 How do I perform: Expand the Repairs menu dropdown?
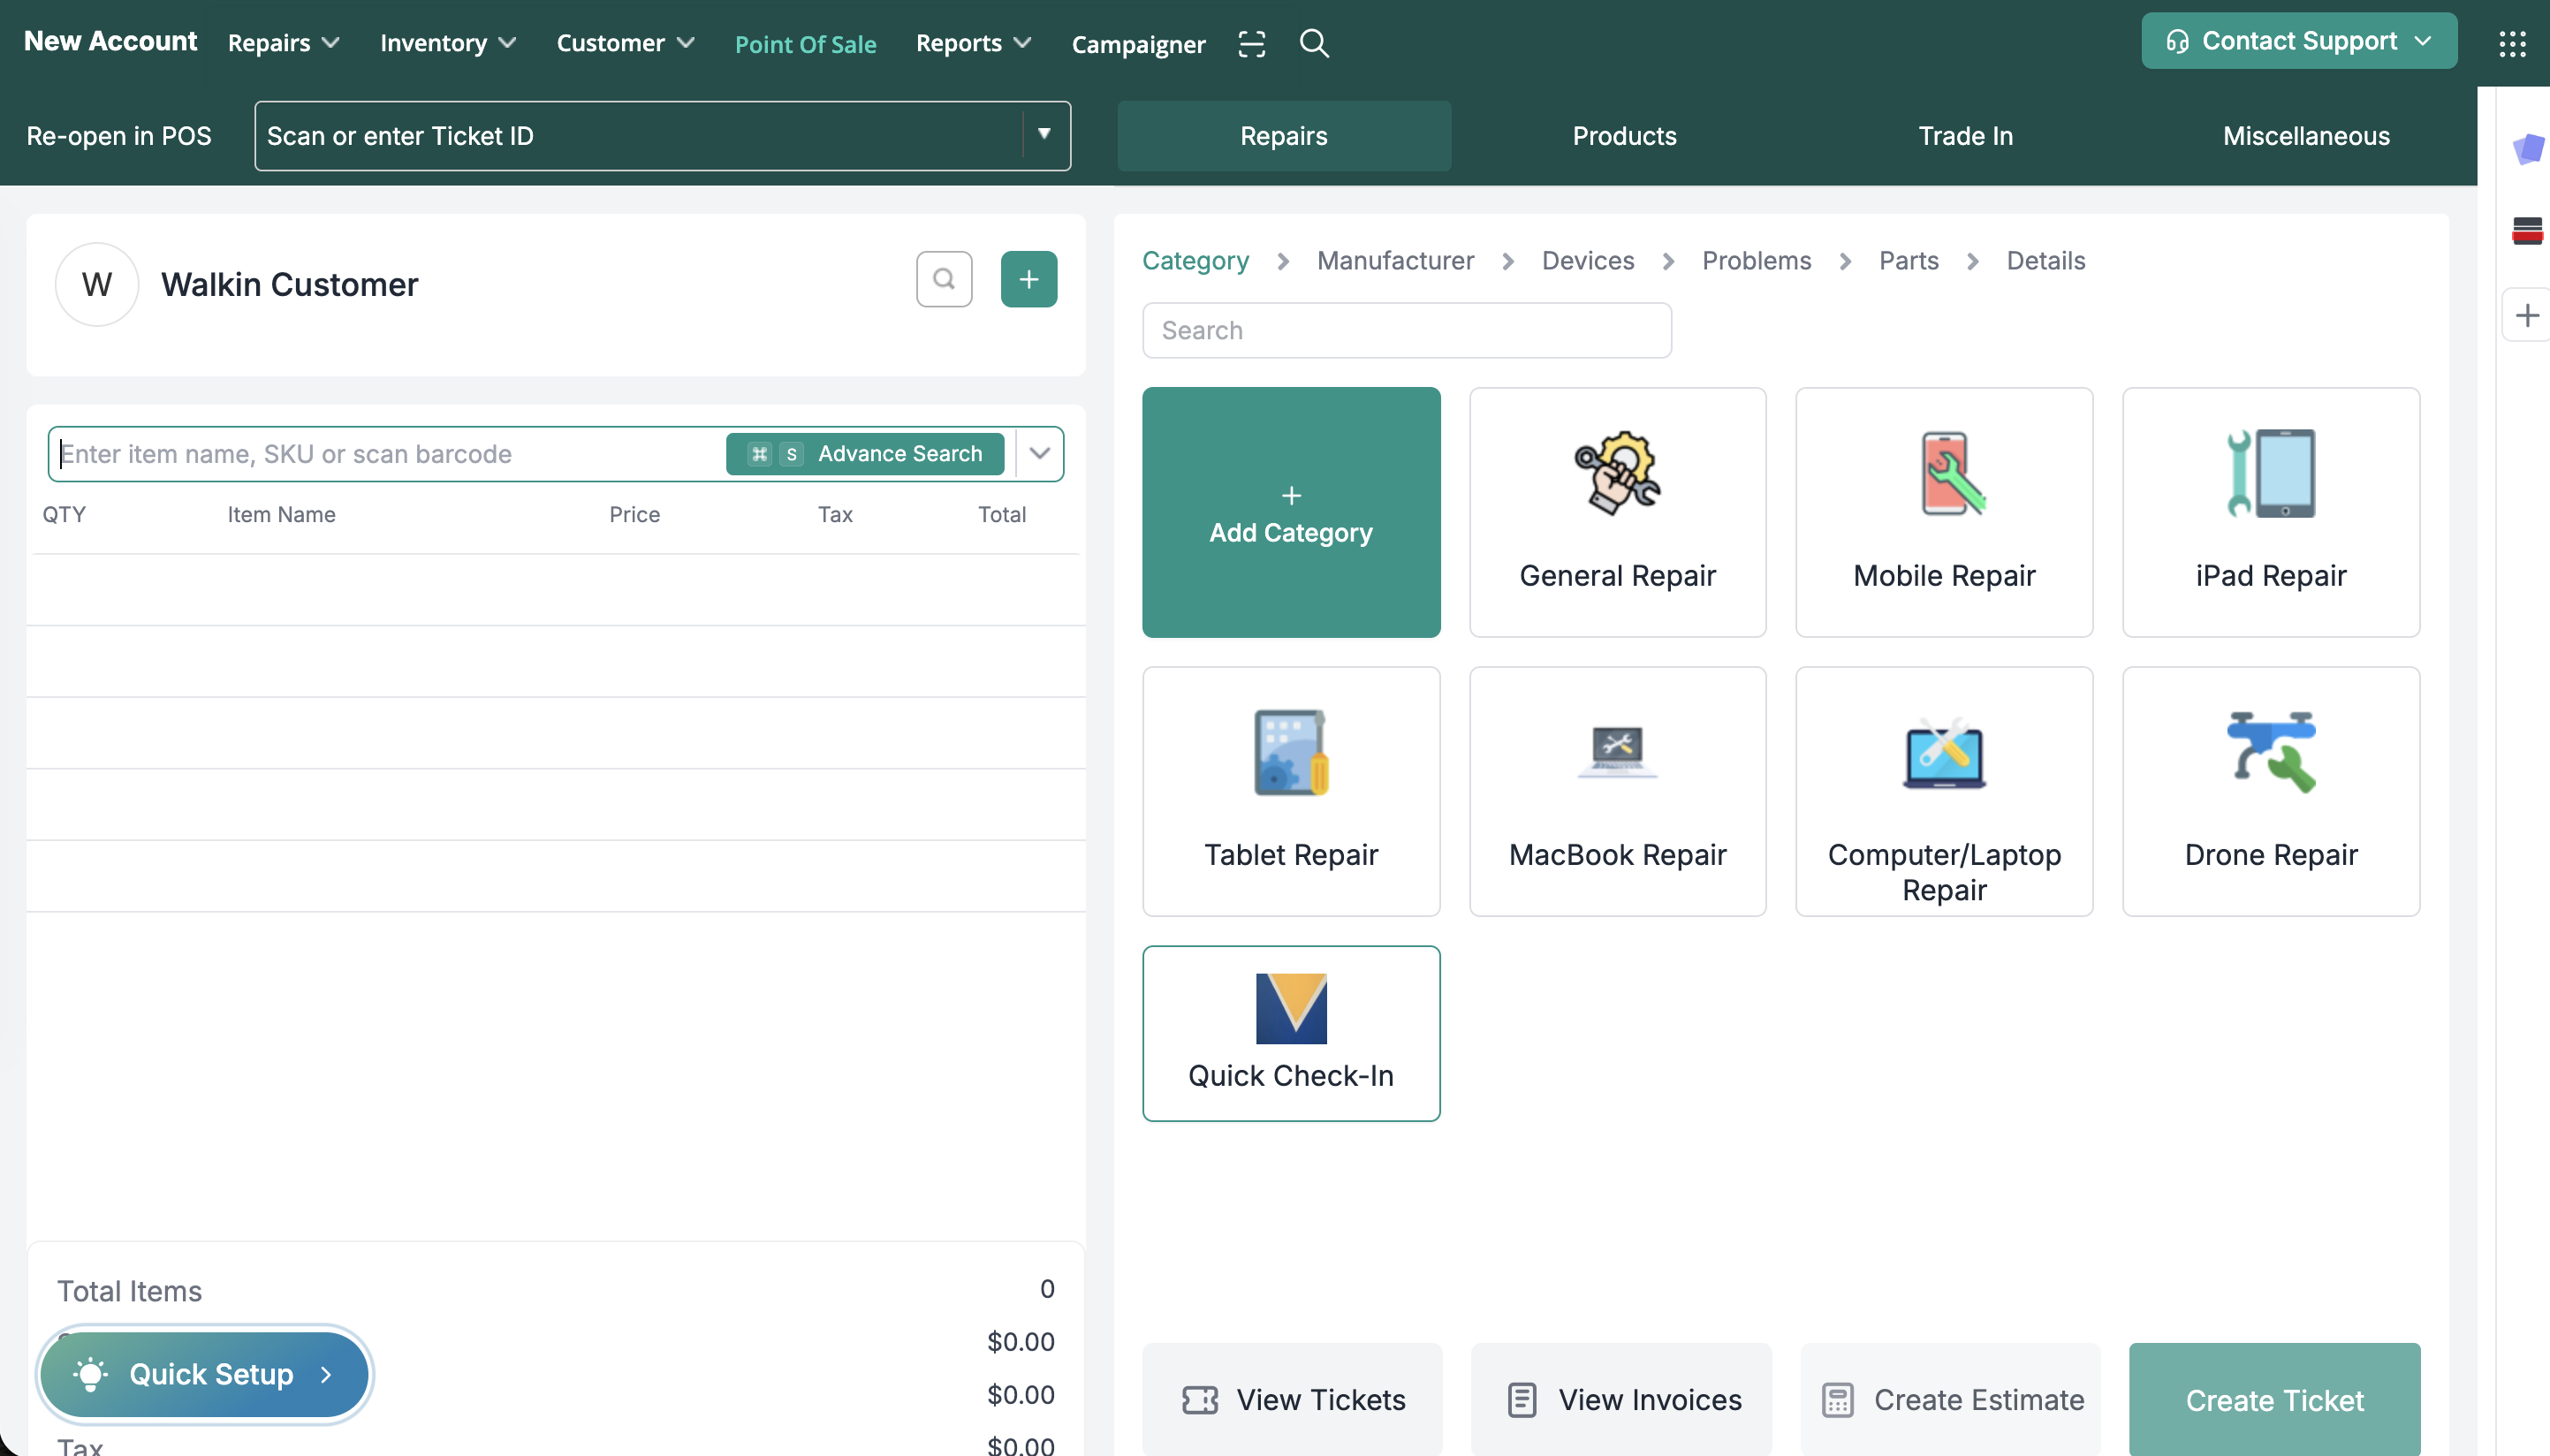284,43
